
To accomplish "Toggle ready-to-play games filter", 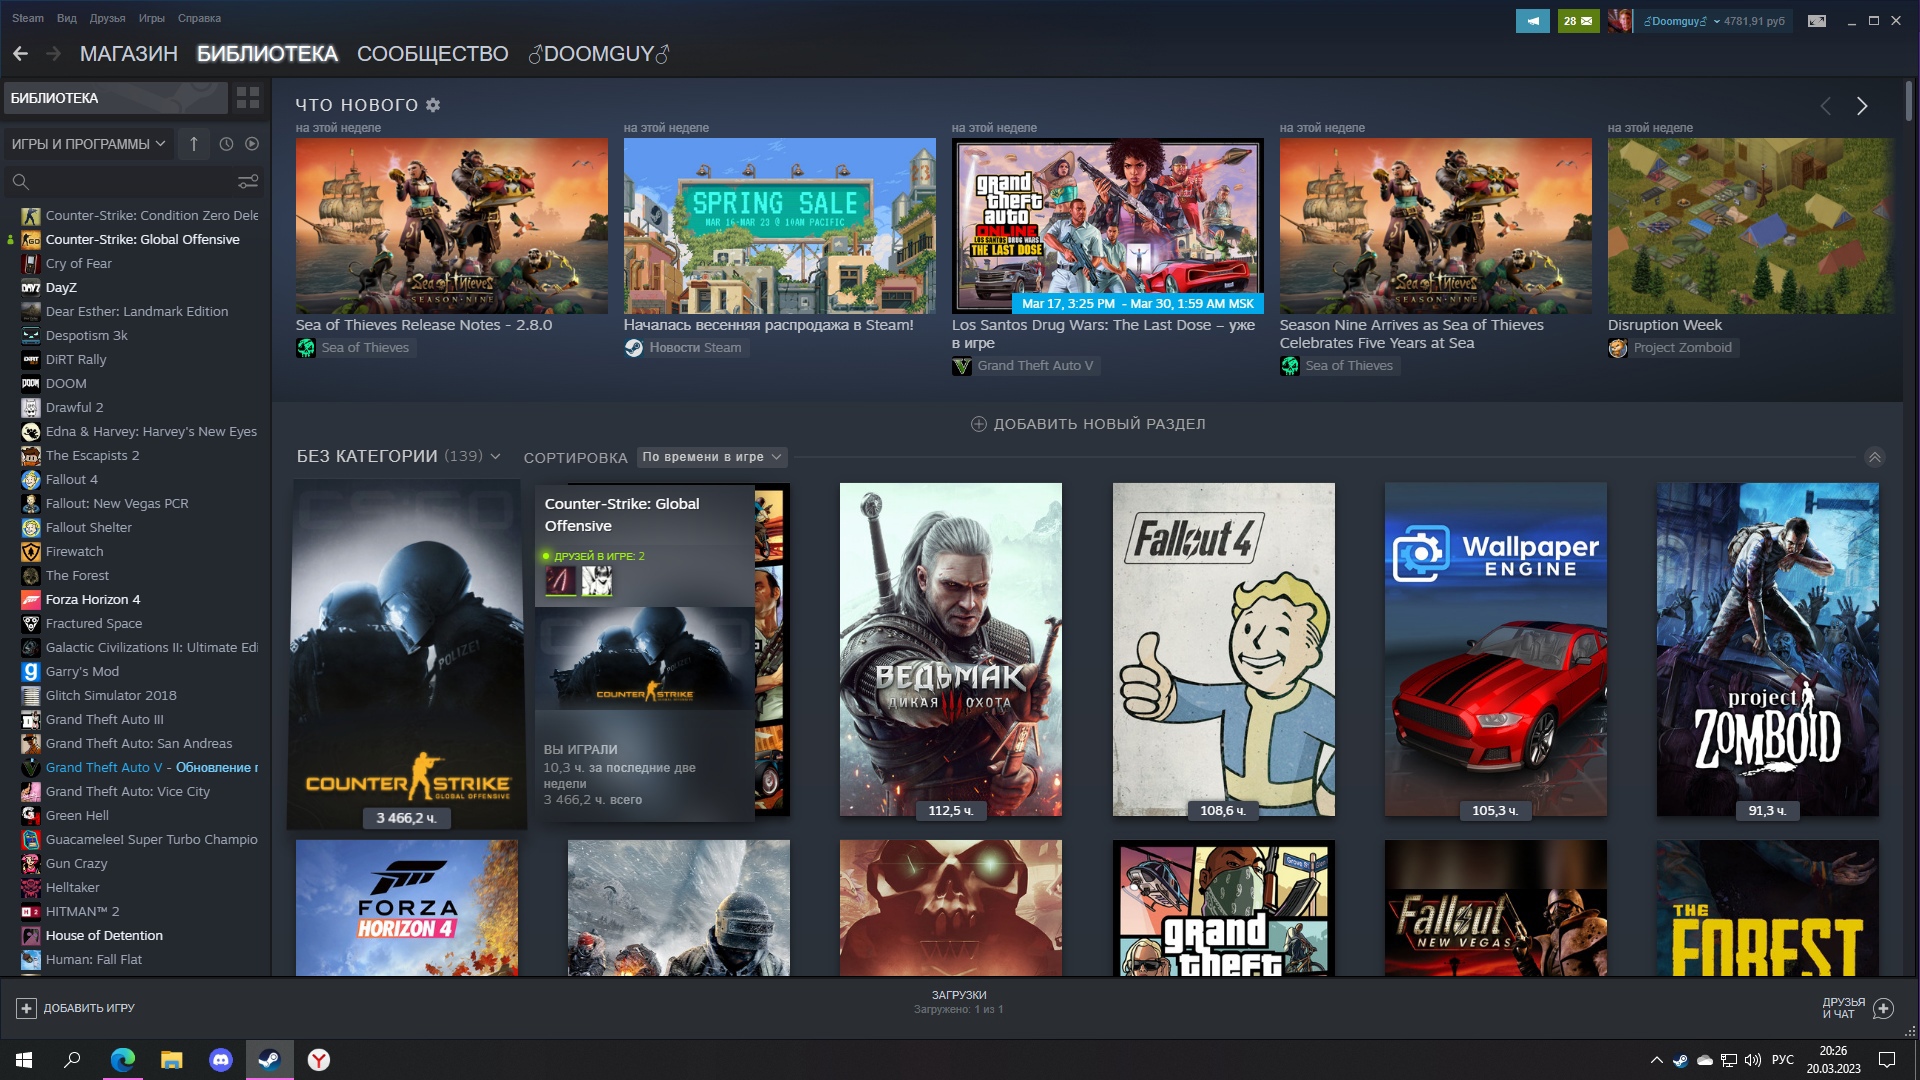I will click(x=252, y=144).
